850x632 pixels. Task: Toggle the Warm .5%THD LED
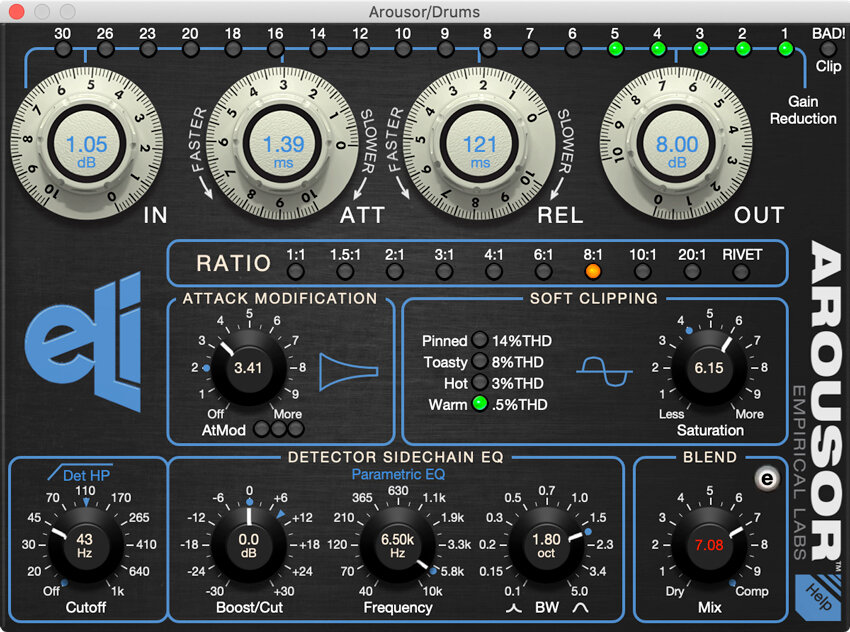pyautogui.click(x=479, y=404)
